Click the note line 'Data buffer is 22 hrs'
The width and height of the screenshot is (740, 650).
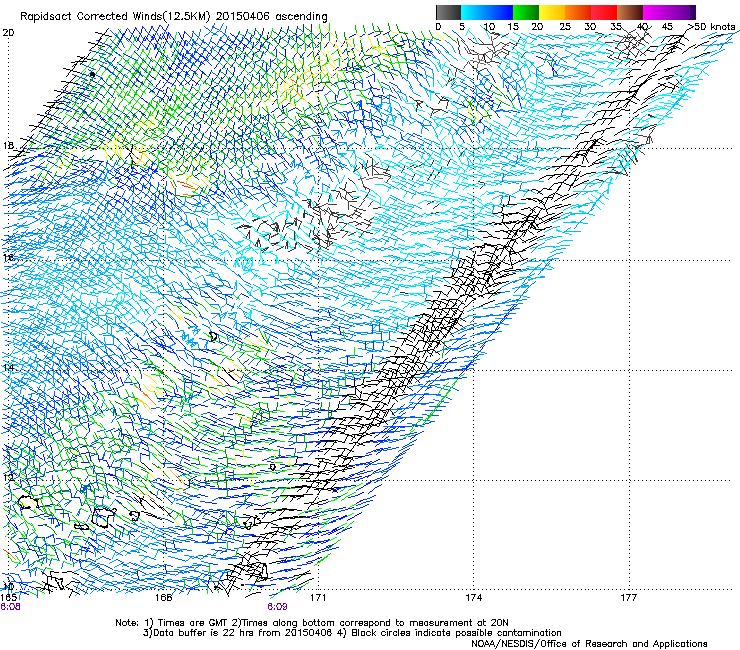click(352, 633)
